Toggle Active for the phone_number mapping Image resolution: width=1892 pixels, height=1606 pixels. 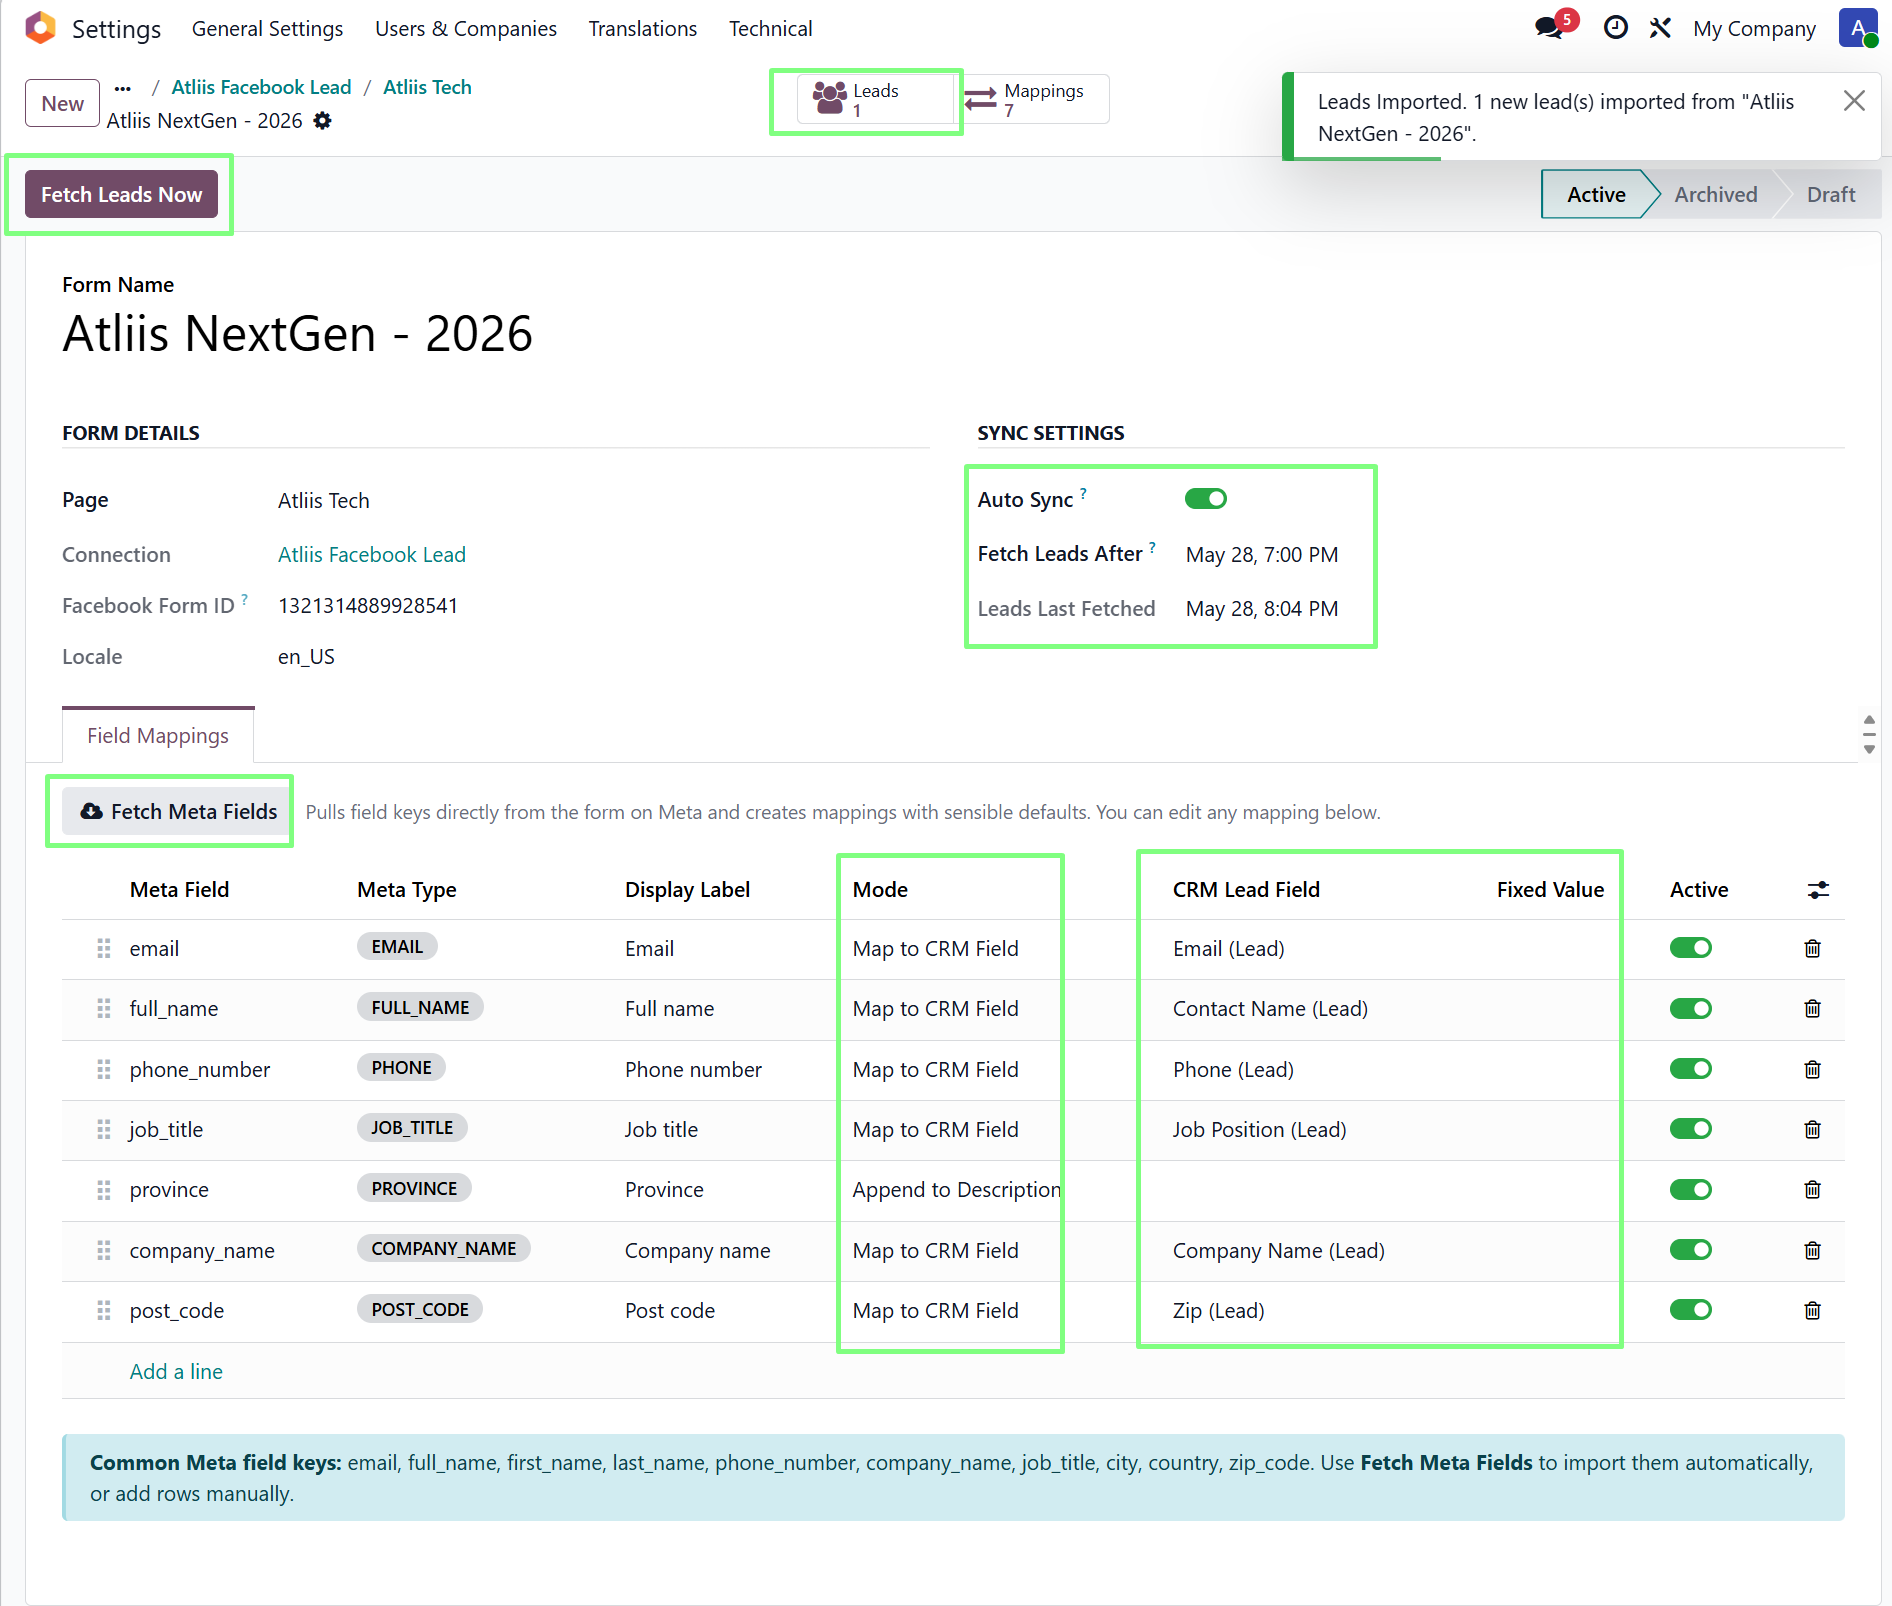tap(1690, 1068)
